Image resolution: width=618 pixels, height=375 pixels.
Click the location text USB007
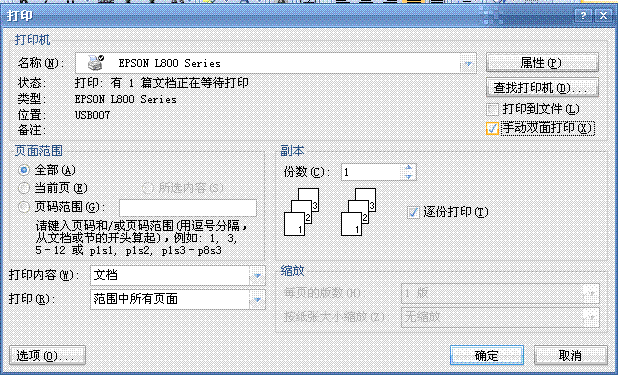(x=93, y=115)
